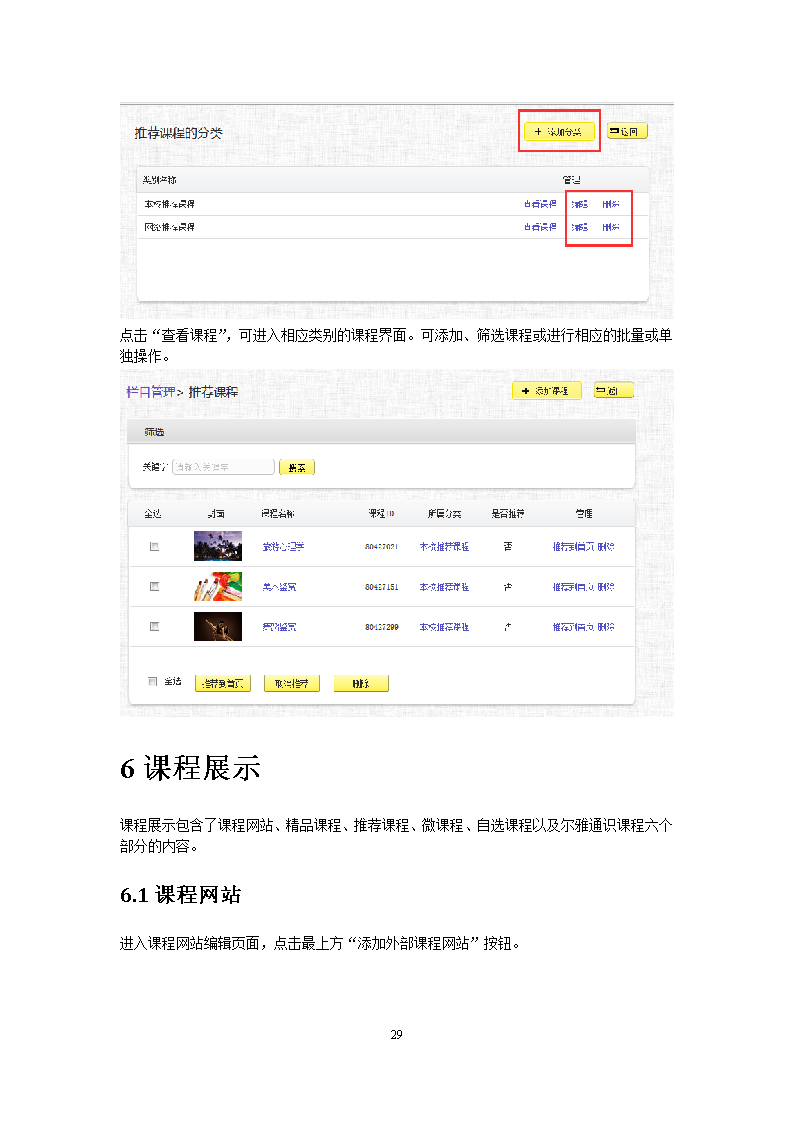Select course ID 80437299 text

pyautogui.click(x=381, y=627)
